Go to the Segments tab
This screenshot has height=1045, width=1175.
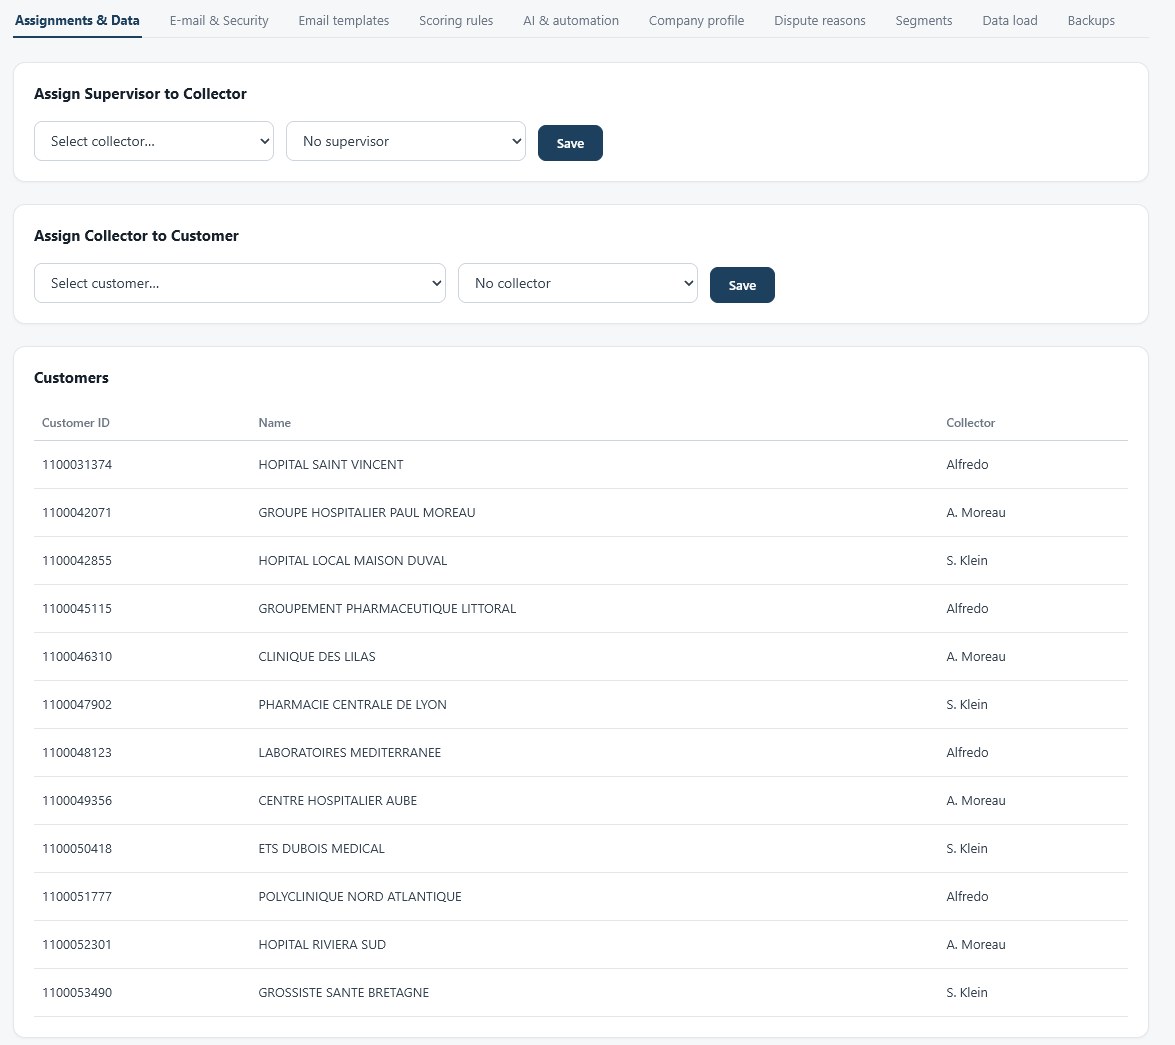tap(924, 20)
